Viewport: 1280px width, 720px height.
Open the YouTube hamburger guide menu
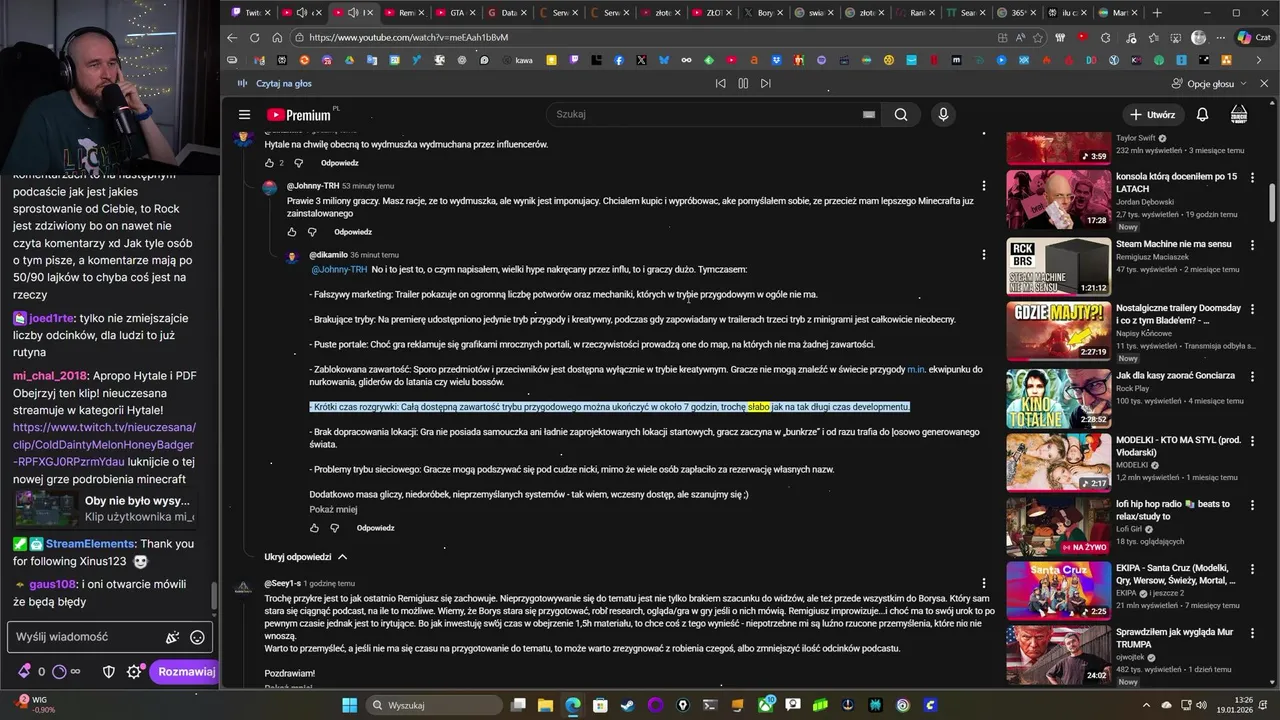tap(244, 115)
